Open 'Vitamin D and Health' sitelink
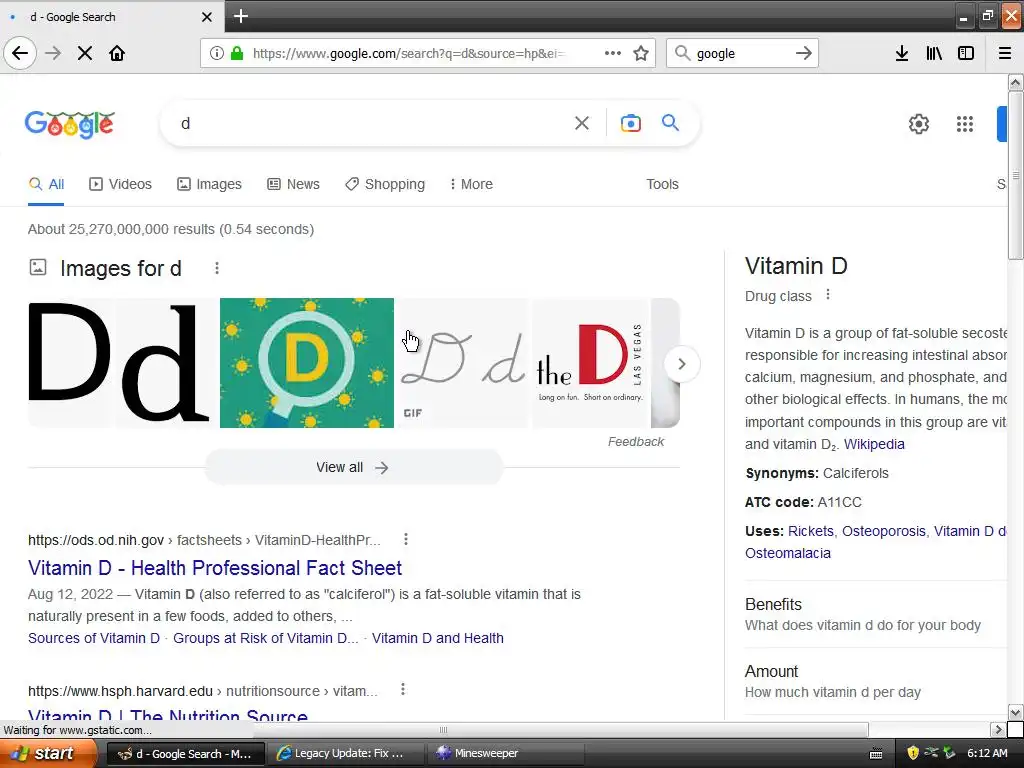1024x768 pixels. (438, 638)
